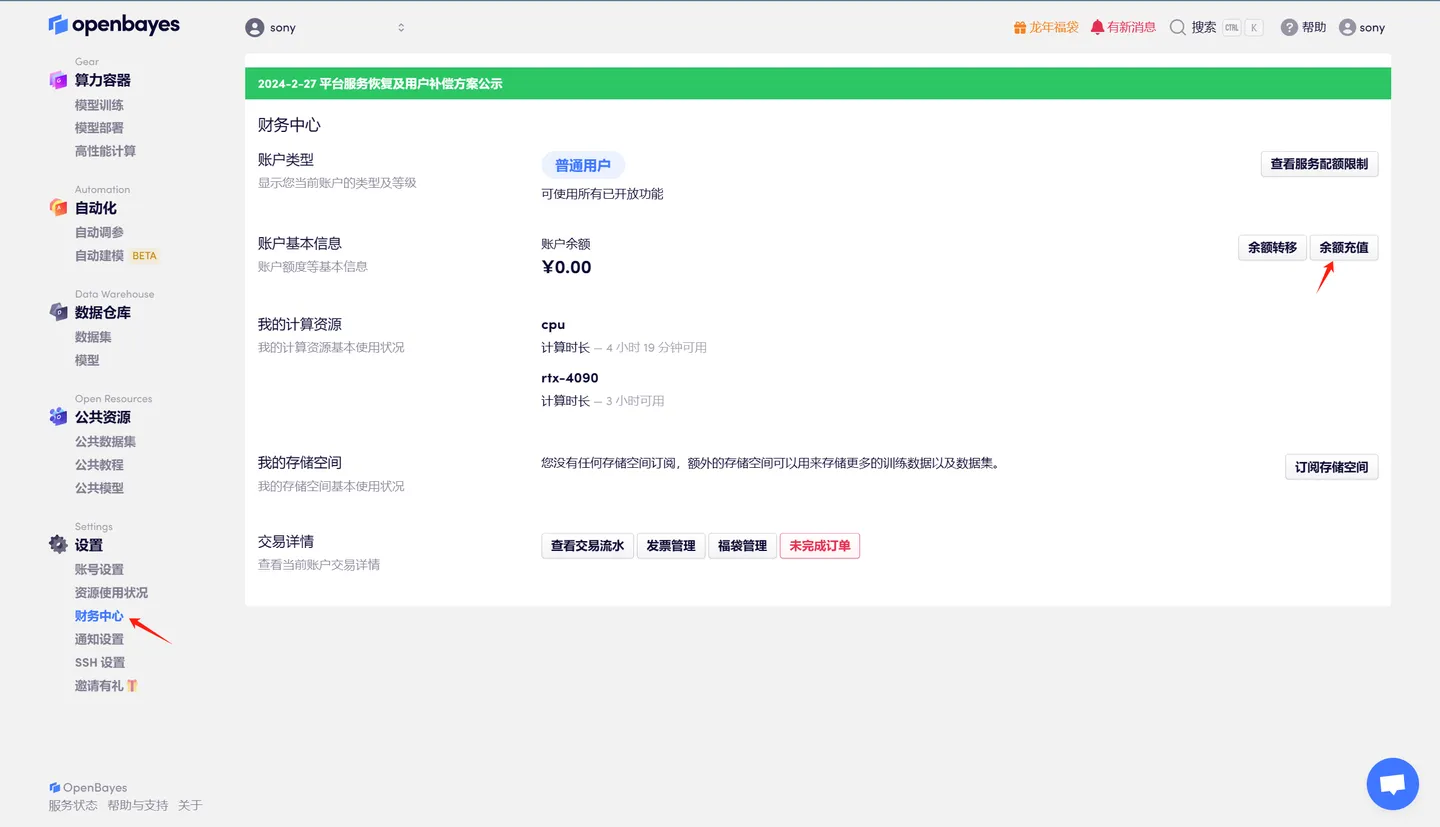Click 订阅存储空间 to subscribe storage
Viewport: 1440px width, 827px height.
click(x=1331, y=466)
